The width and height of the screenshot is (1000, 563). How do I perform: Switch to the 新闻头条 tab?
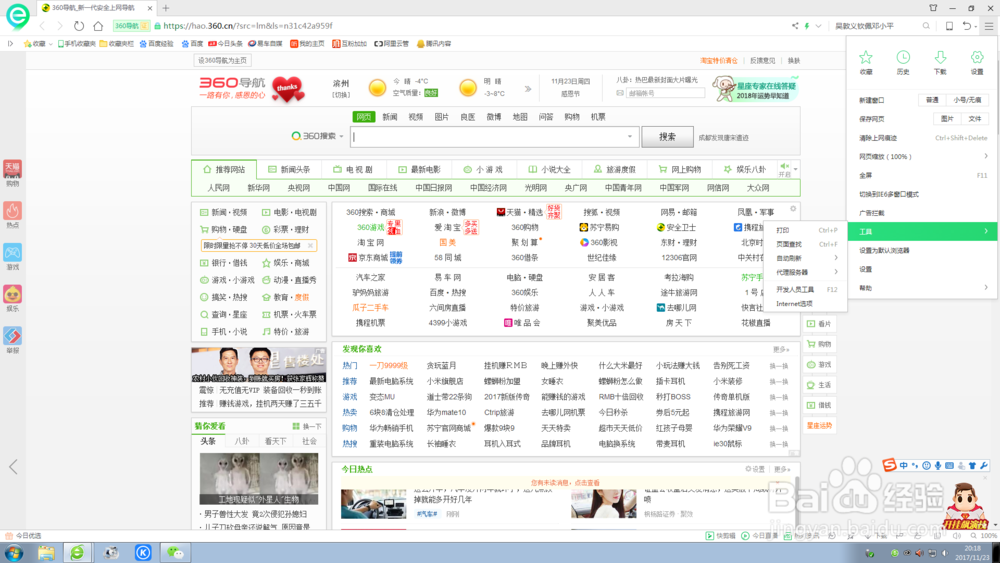click(x=289, y=170)
